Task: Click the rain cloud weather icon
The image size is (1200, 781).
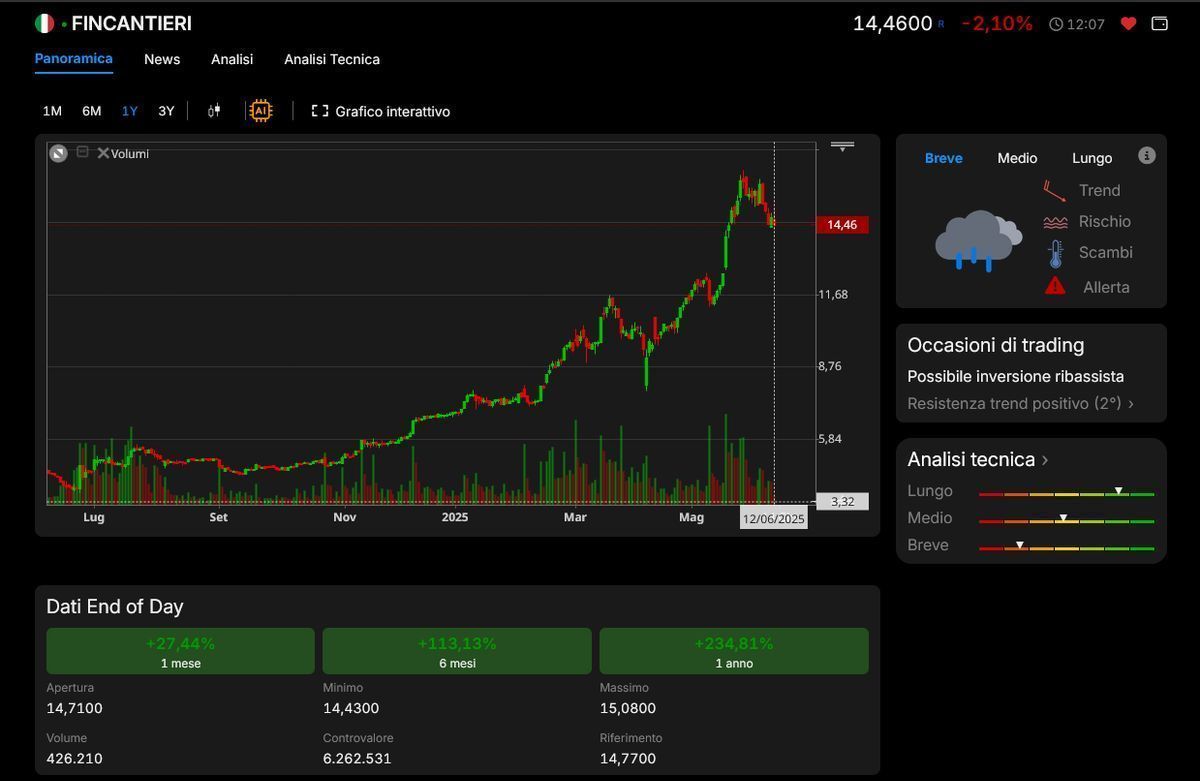Action: (x=978, y=241)
